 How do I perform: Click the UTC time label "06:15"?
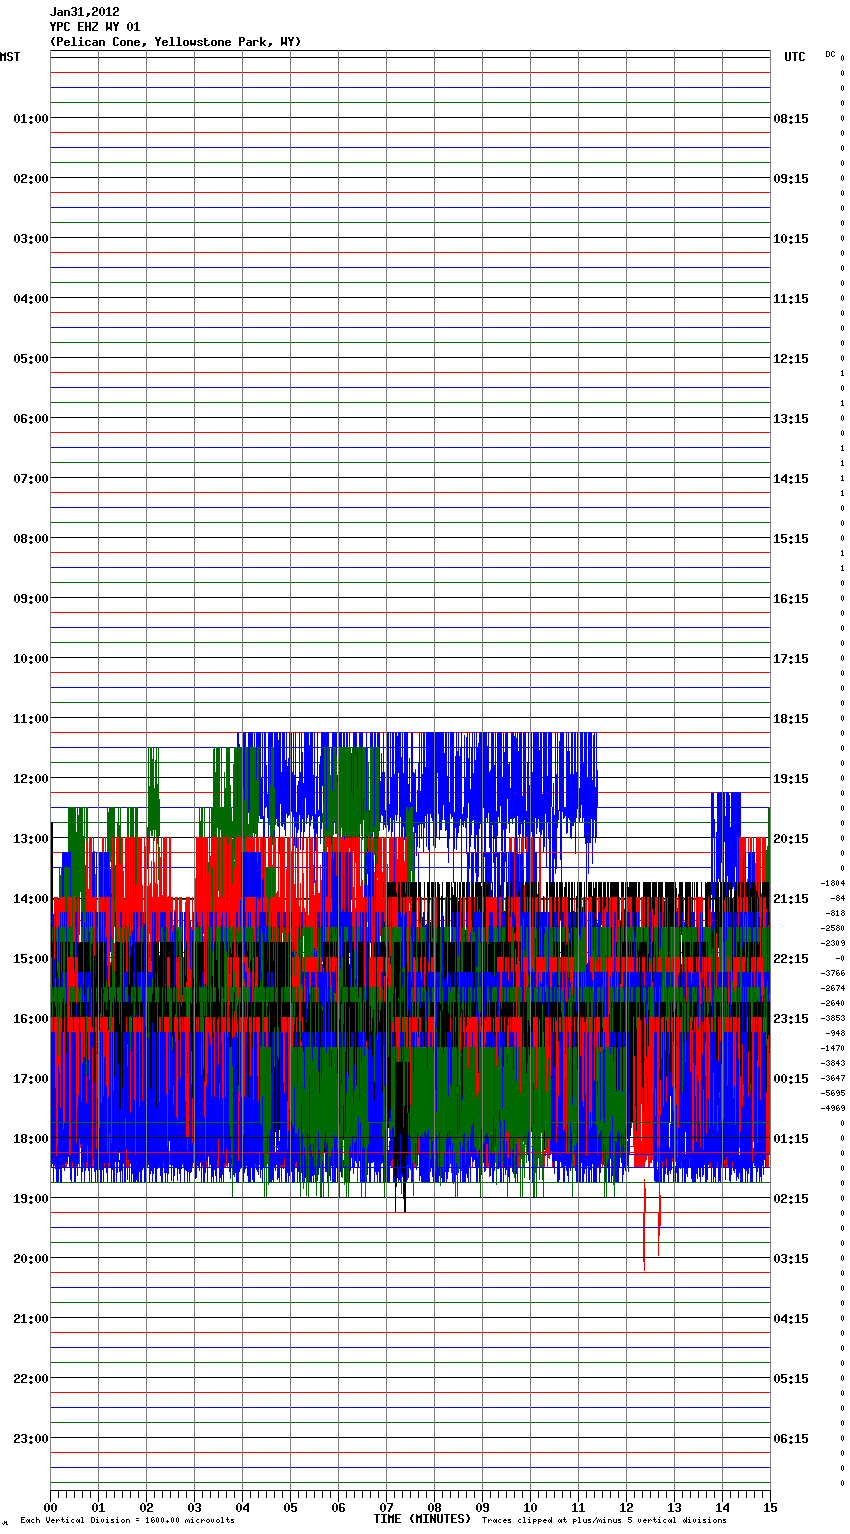pyautogui.click(x=791, y=1439)
